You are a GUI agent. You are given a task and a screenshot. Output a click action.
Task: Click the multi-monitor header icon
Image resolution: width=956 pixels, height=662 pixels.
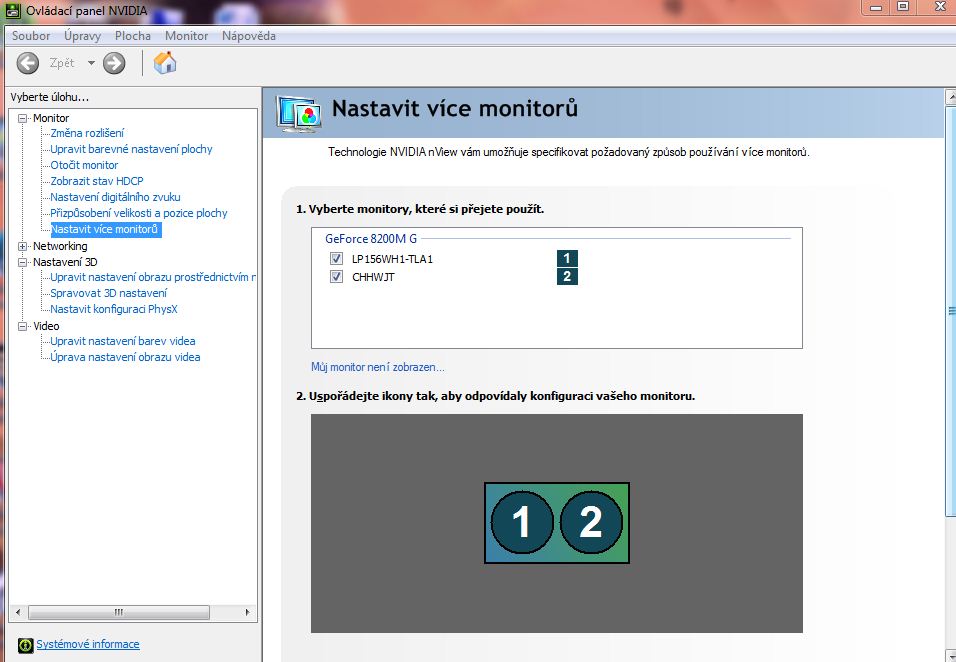tap(298, 114)
